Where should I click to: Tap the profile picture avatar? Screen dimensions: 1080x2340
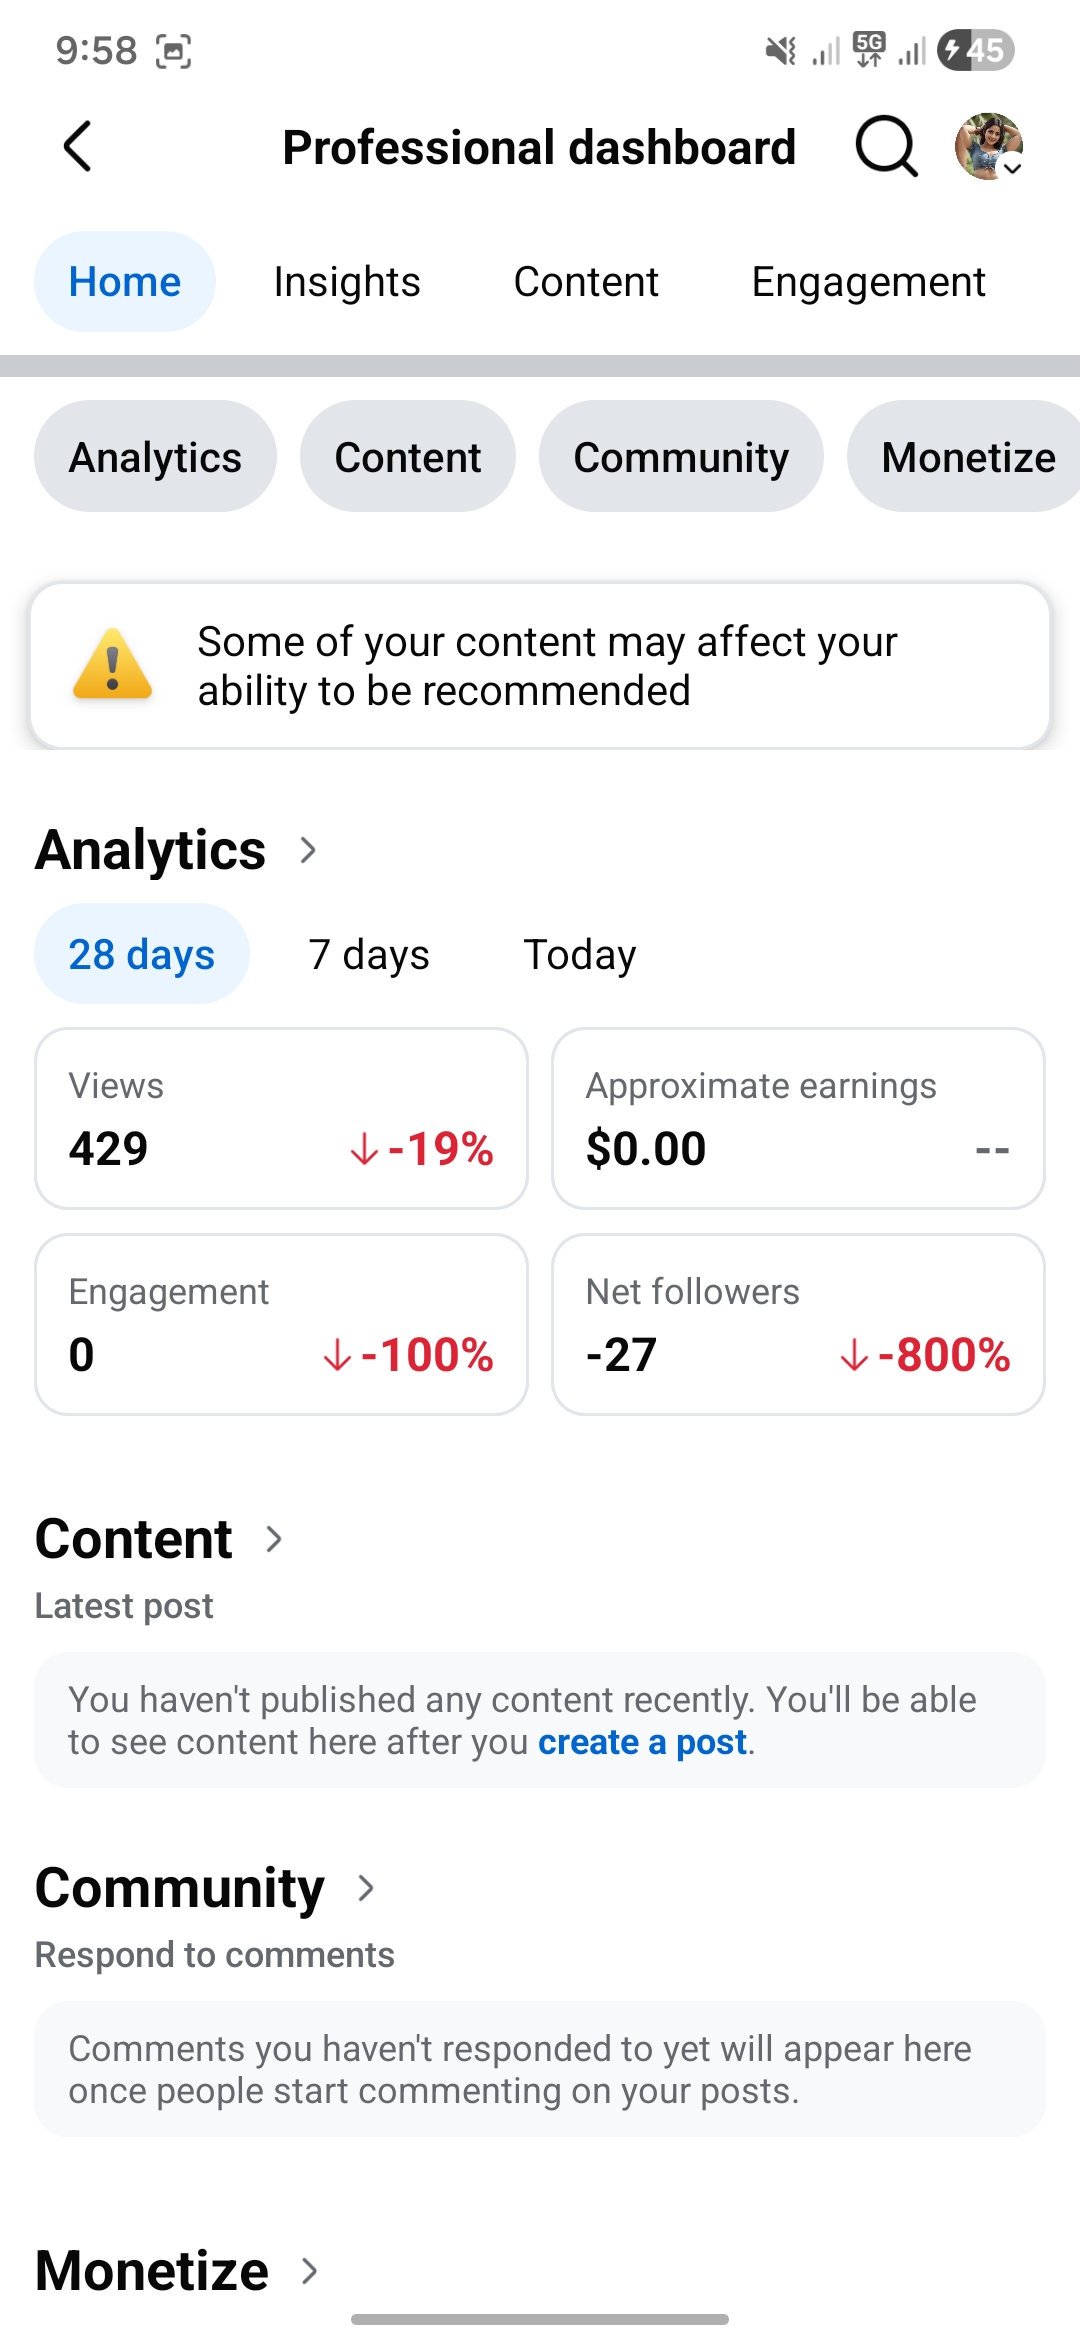pyautogui.click(x=988, y=147)
